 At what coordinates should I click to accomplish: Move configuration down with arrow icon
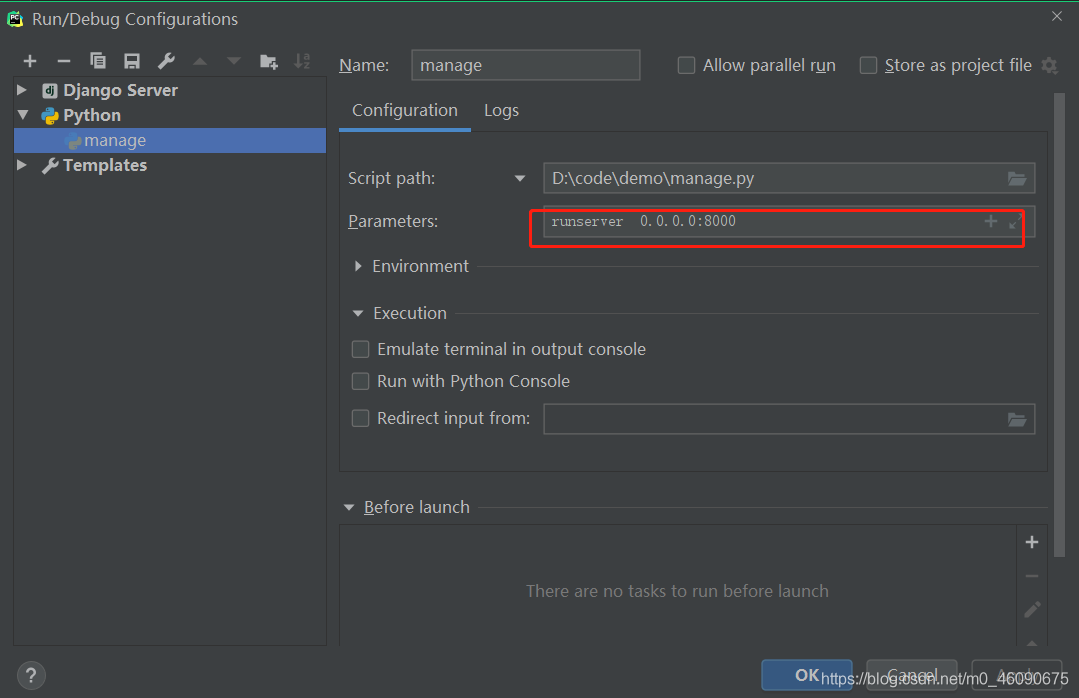[234, 61]
